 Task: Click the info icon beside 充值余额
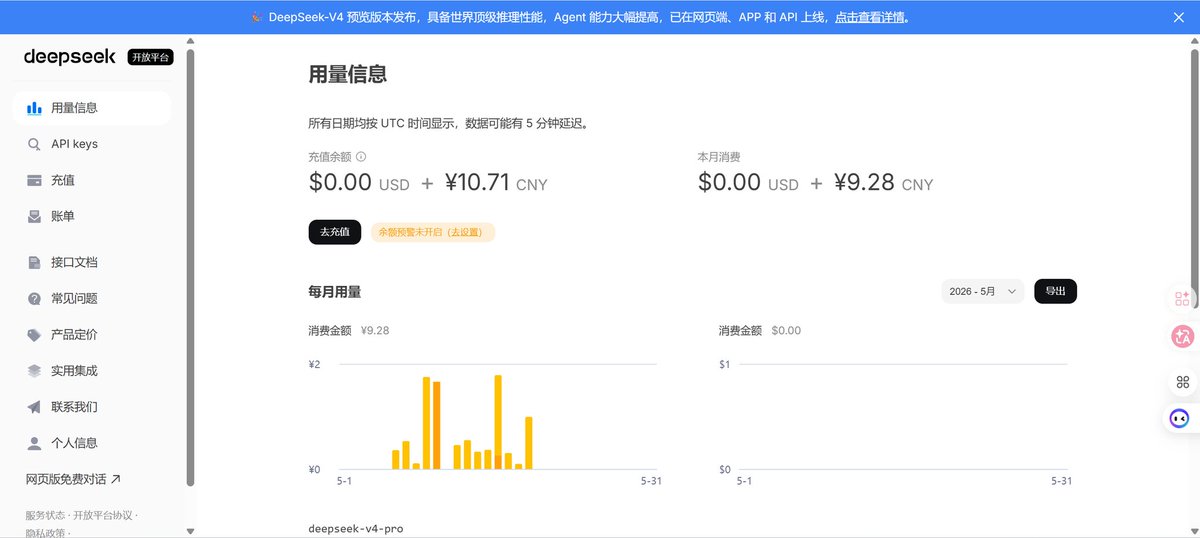point(361,157)
